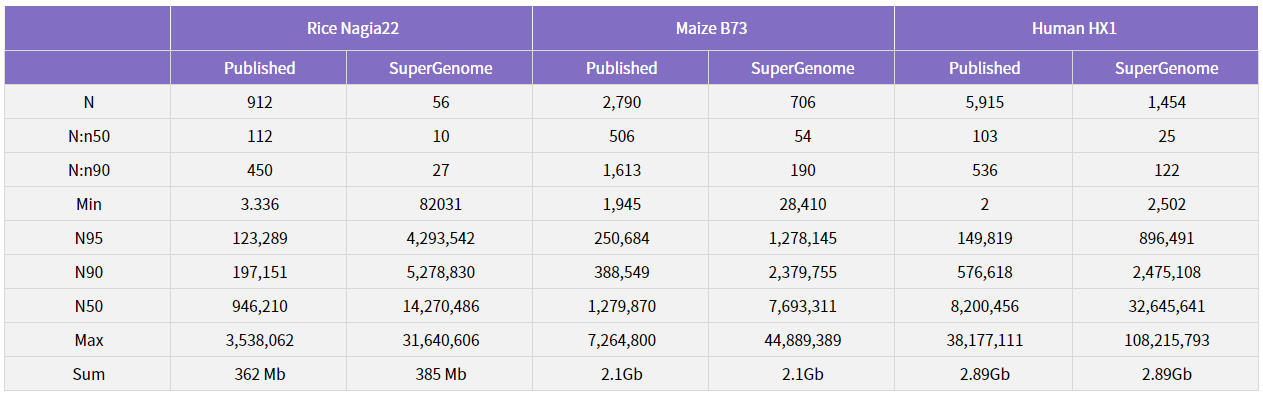Select the Maize B73 header cell

point(713,28)
